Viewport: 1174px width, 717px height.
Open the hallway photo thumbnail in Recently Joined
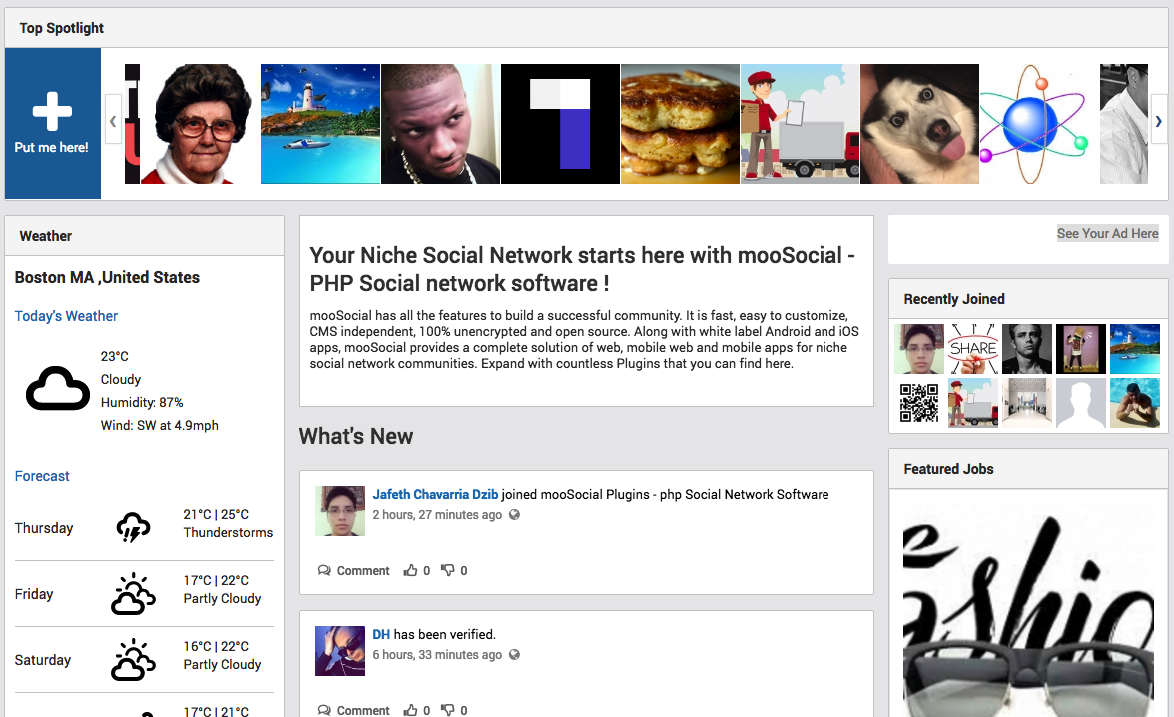(1027, 403)
